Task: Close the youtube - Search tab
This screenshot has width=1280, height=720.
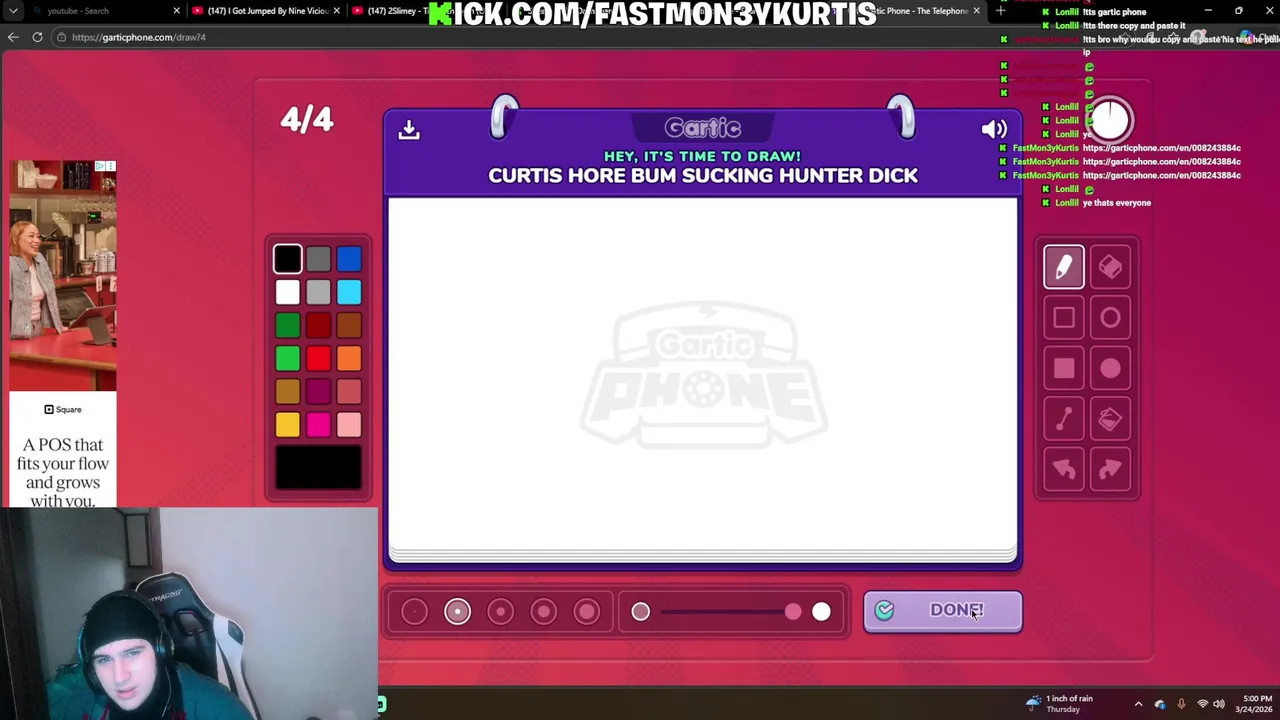Action: [x=177, y=11]
